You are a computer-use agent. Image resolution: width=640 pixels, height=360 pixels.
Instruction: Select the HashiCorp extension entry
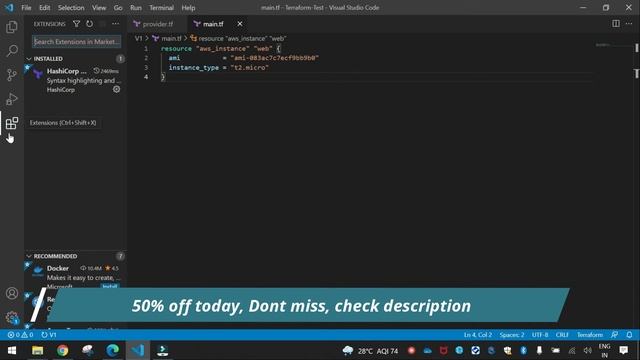point(76,80)
